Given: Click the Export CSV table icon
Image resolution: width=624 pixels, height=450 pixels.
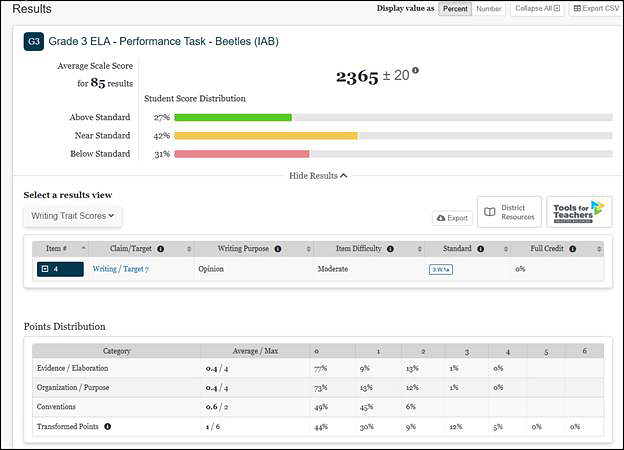Looking at the screenshot, I should (x=577, y=8).
